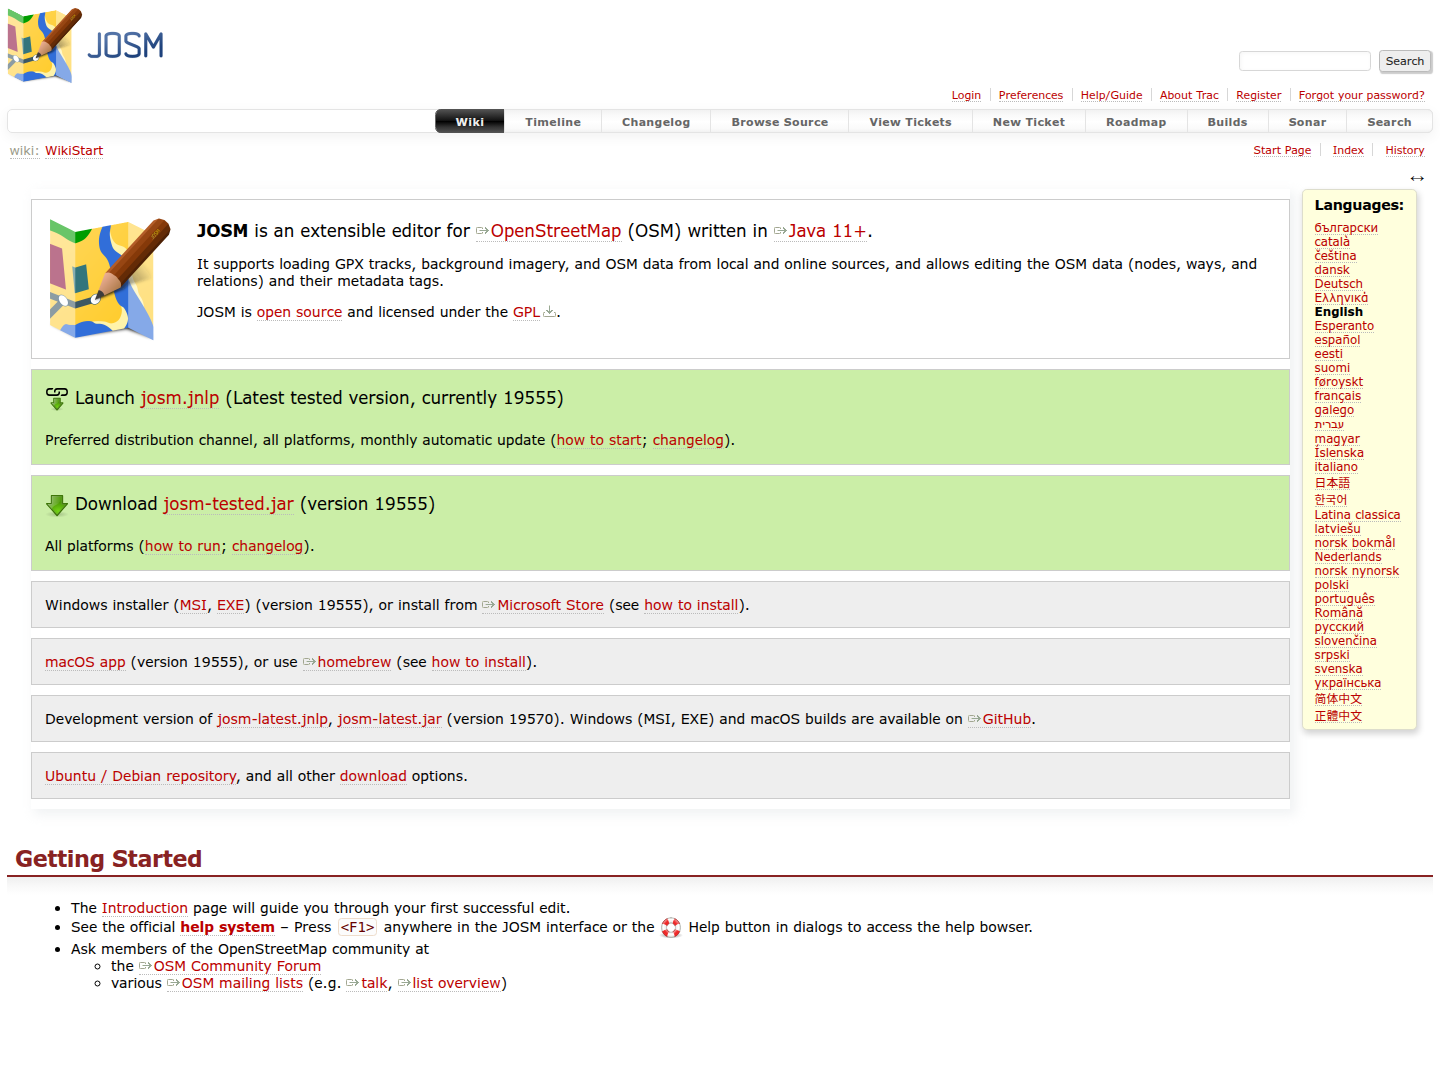Click the open source link
The height and width of the screenshot is (1080, 1440).
pos(299,312)
